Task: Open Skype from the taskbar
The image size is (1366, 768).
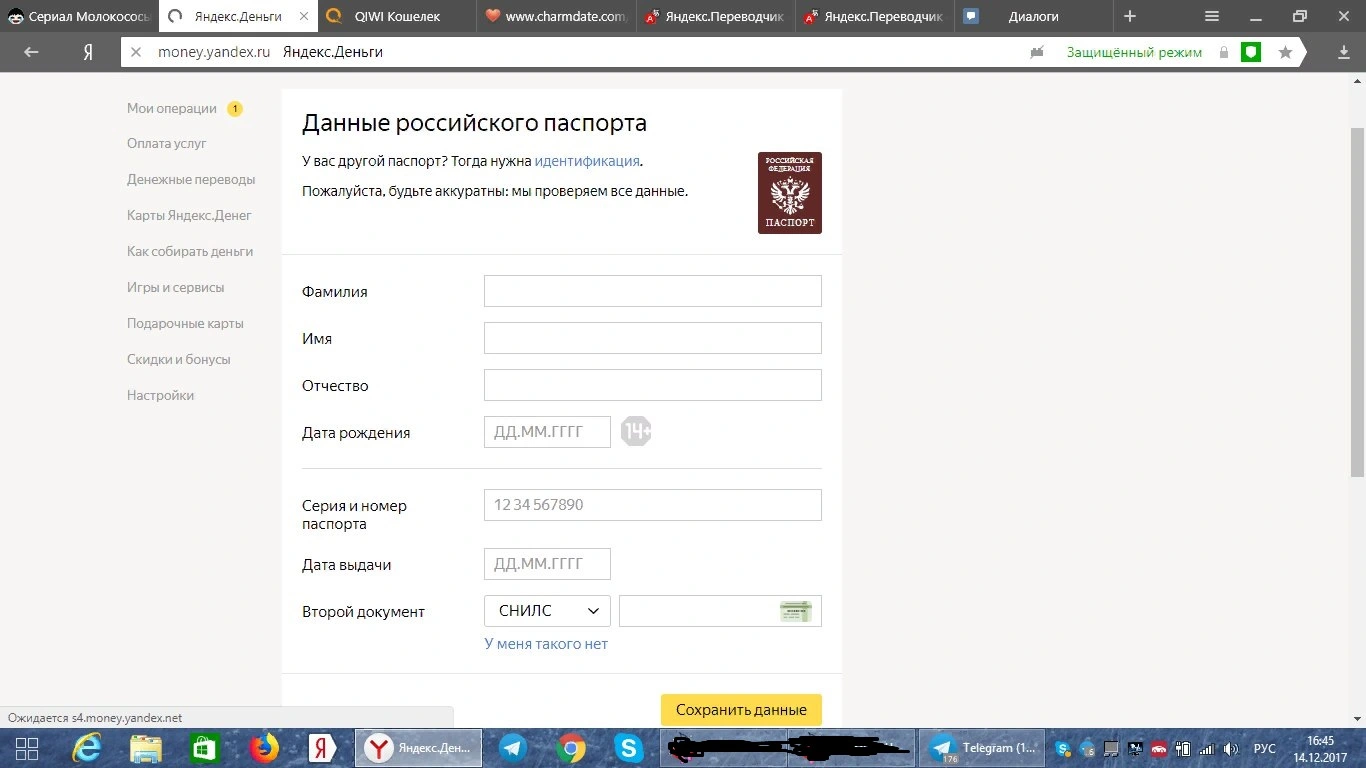Action: 629,748
